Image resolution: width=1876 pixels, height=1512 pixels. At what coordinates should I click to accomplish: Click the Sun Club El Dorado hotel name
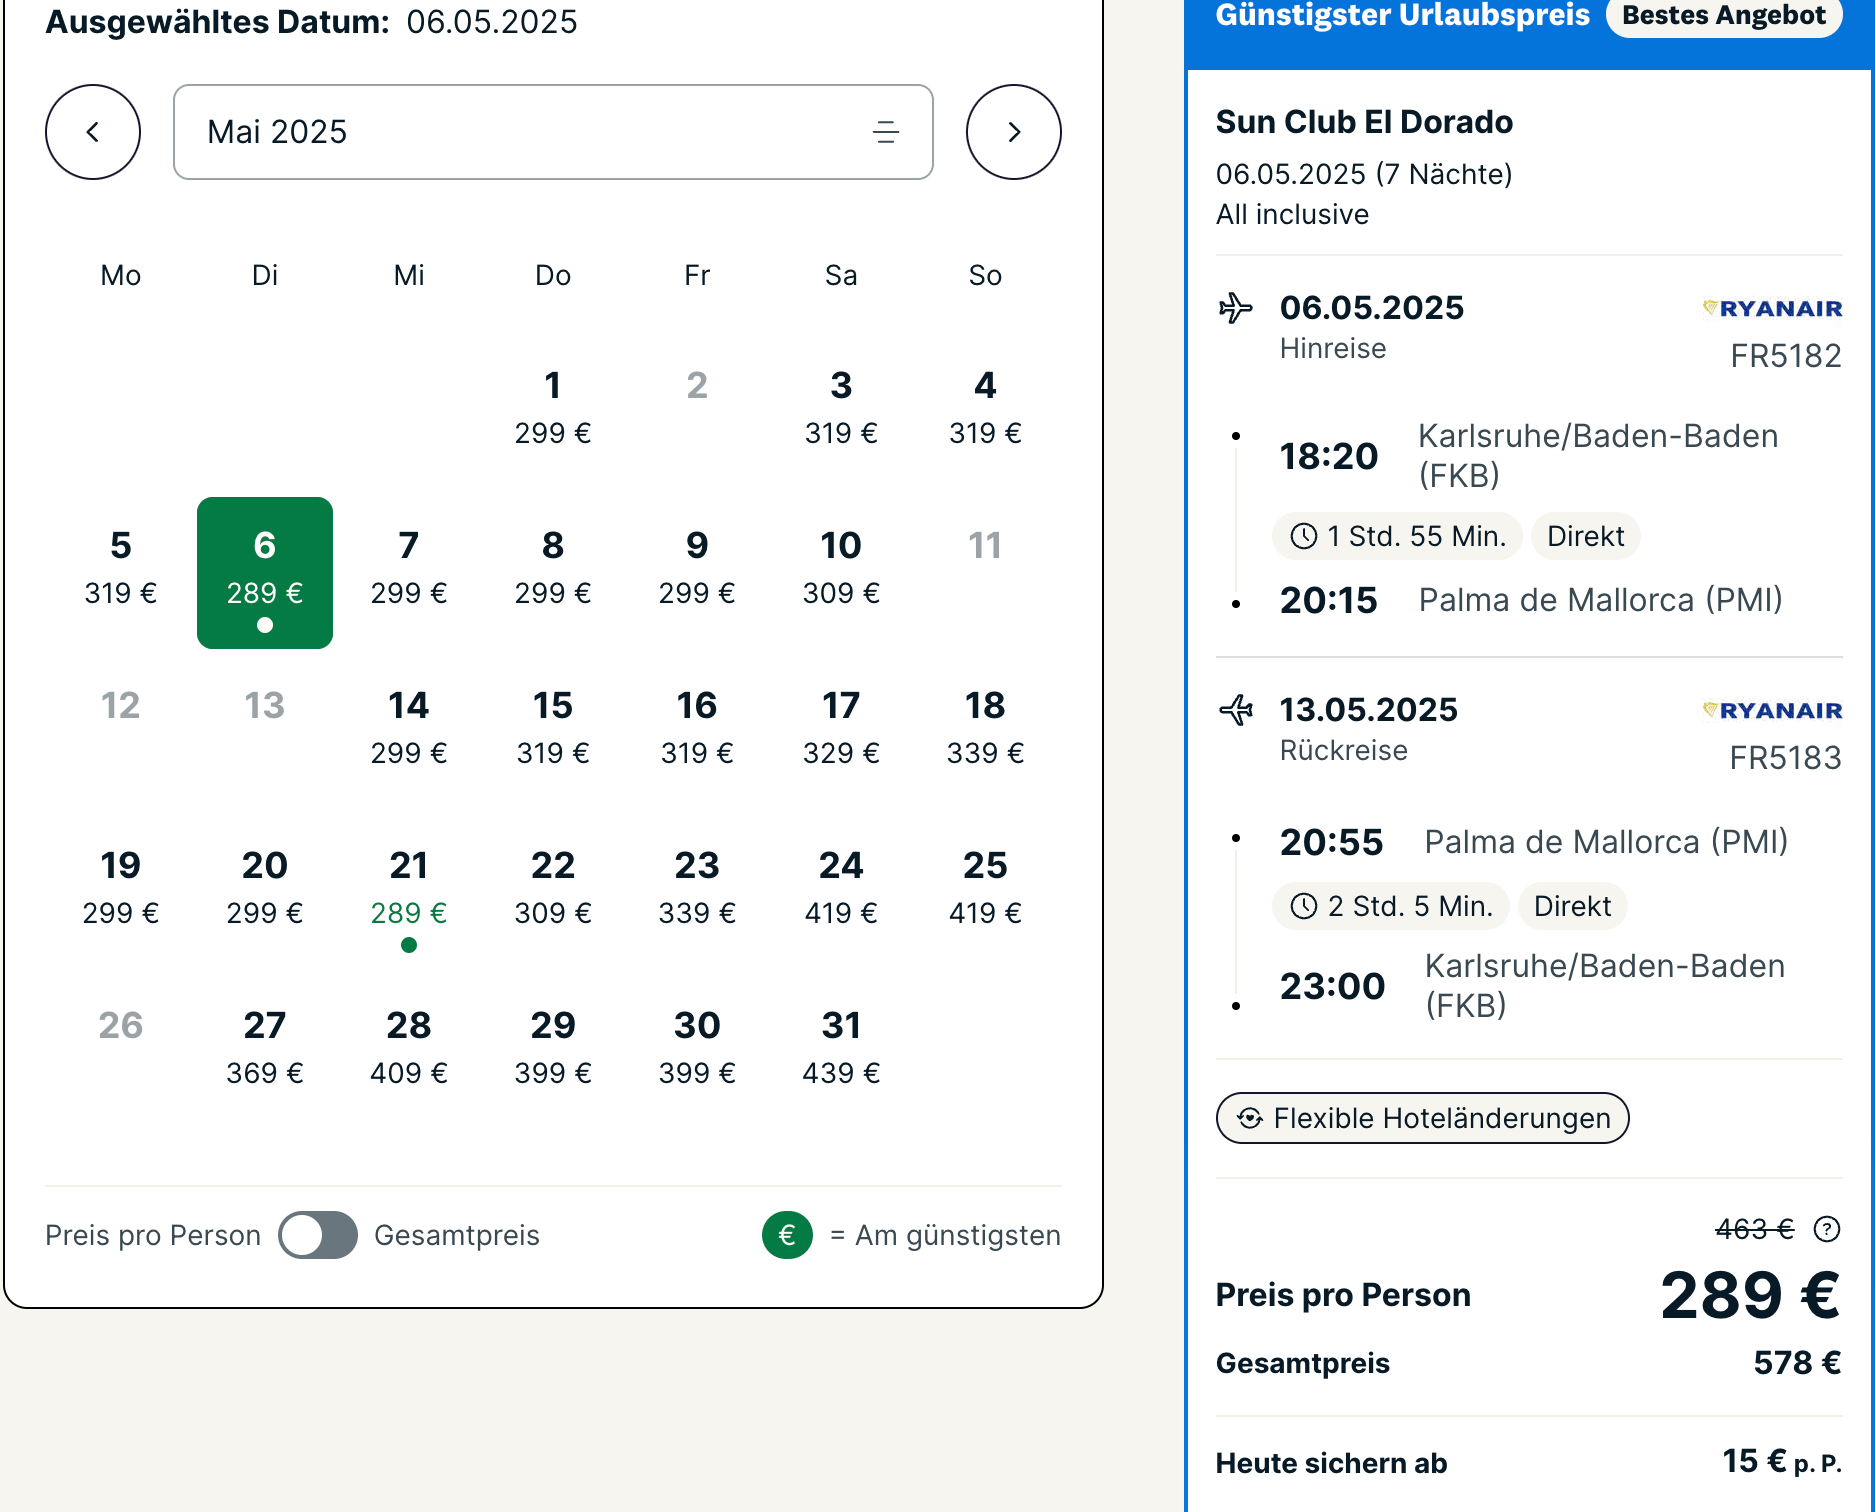tap(1364, 122)
